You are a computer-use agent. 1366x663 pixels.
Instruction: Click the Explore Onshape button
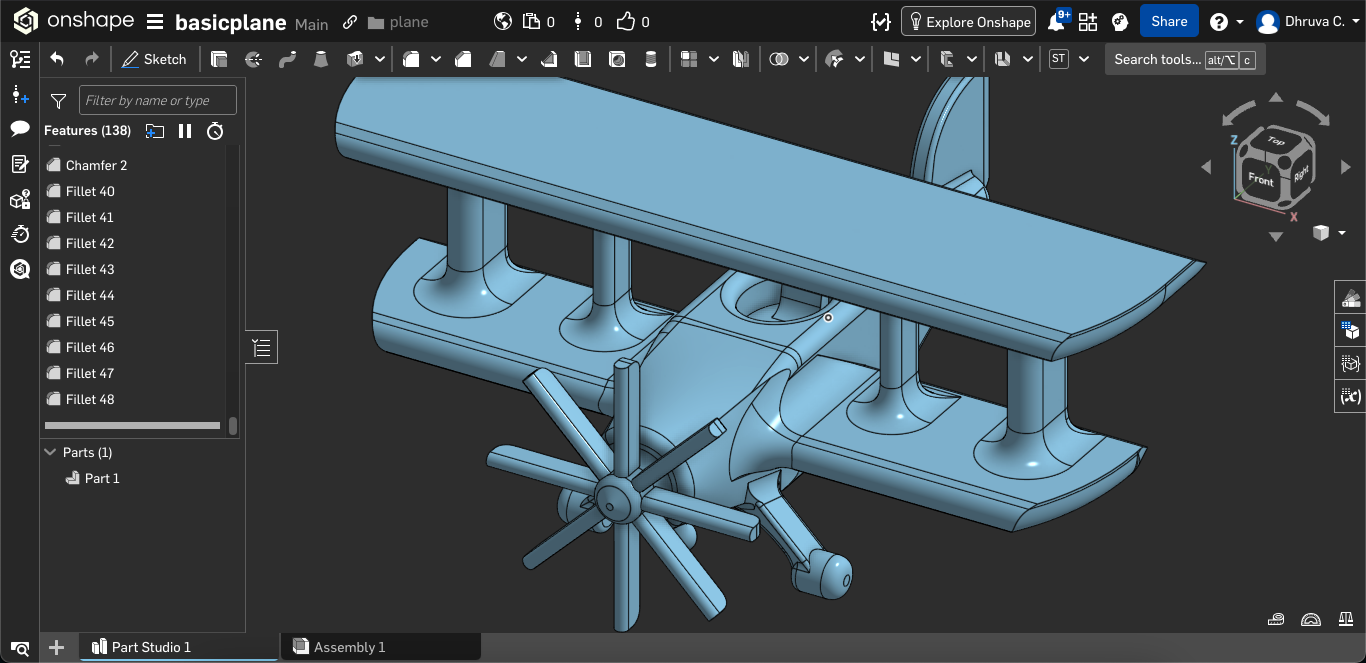(968, 21)
